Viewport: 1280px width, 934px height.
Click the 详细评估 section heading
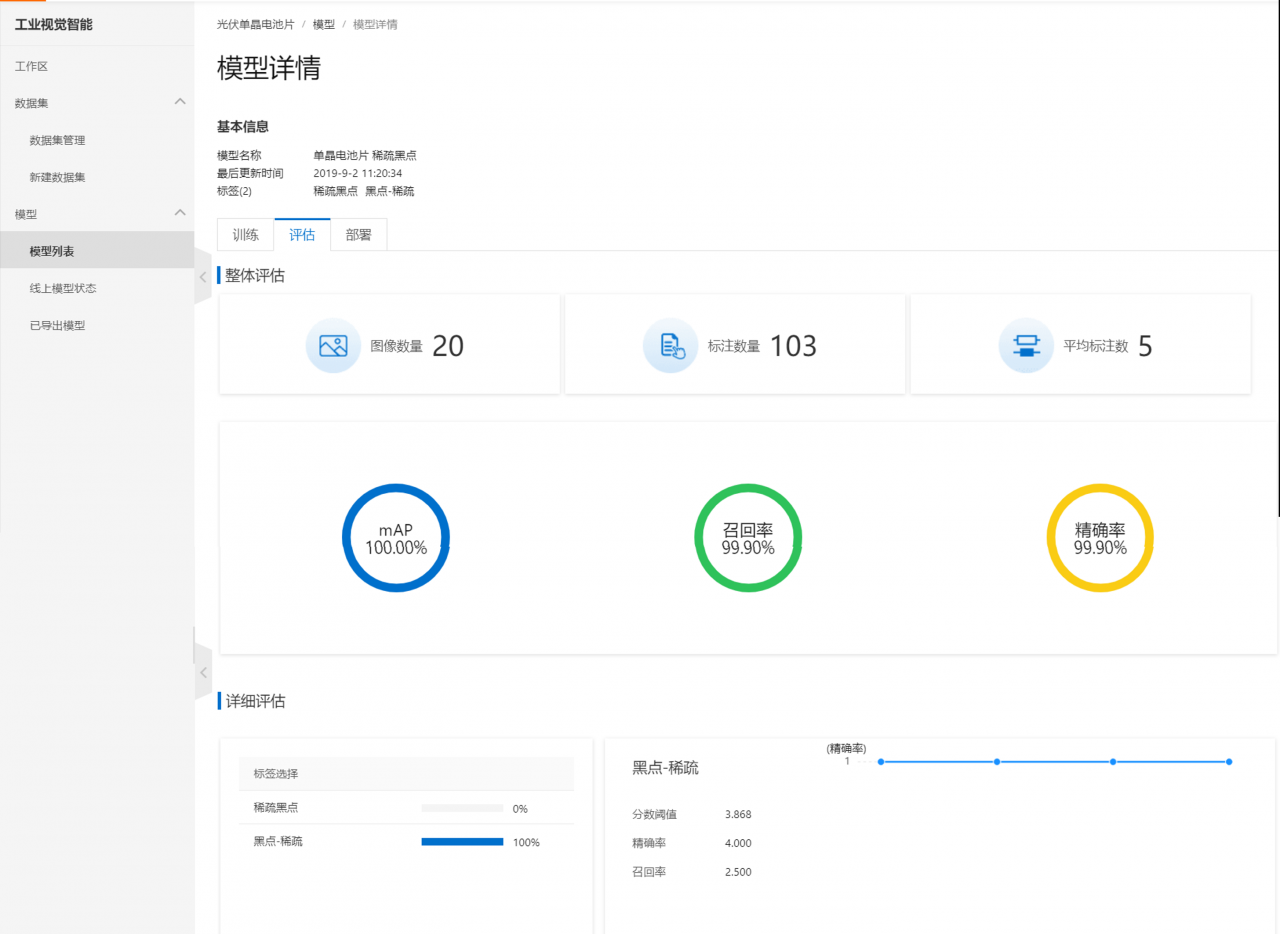(255, 702)
